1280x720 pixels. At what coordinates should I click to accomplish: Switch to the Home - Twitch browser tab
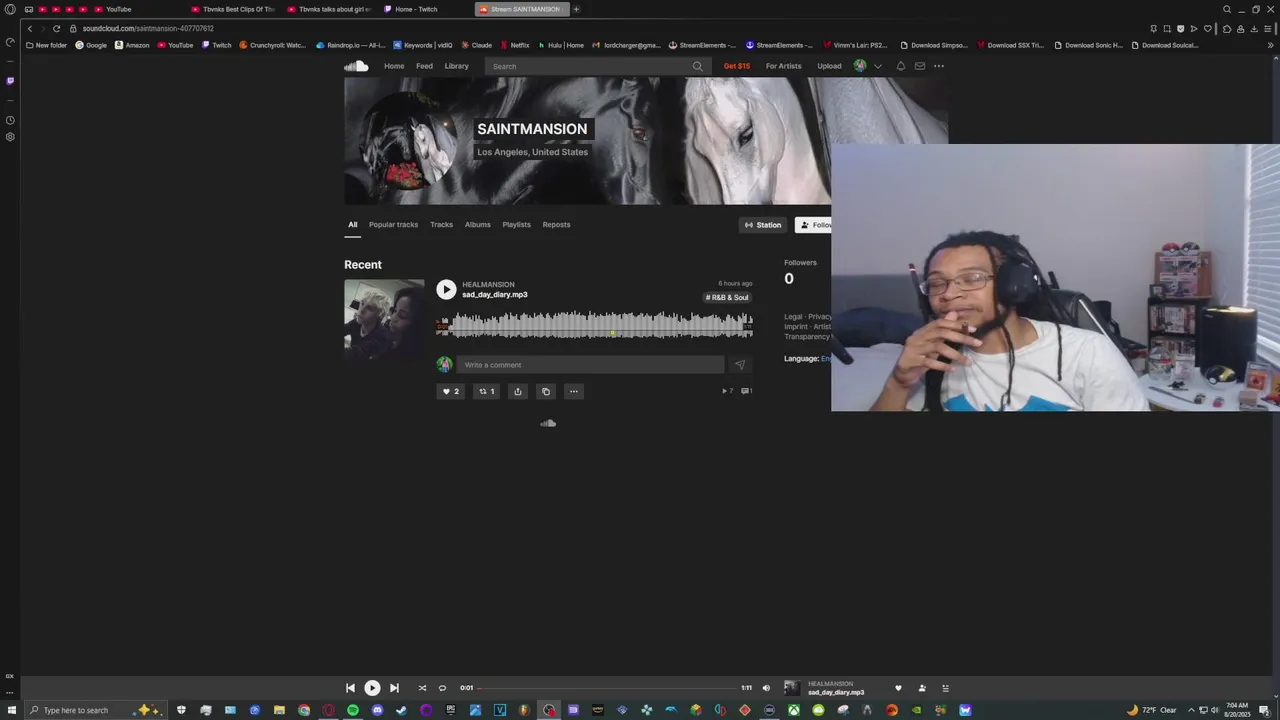[416, 9]
